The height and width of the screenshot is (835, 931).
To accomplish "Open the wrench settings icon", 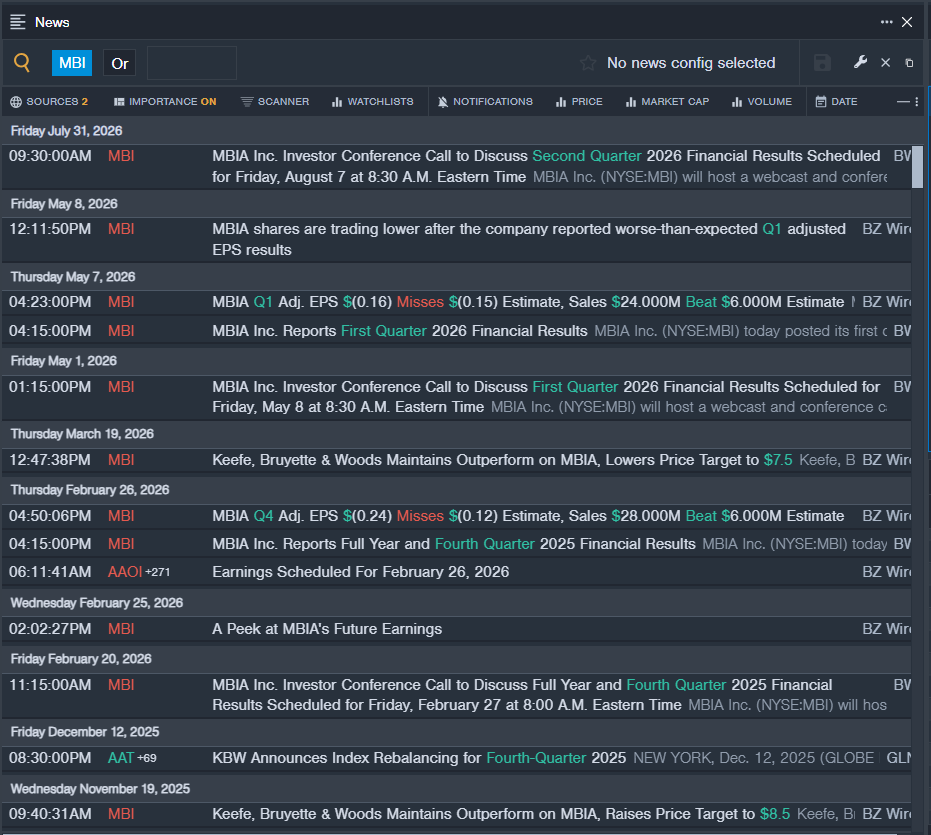I will tap(860, 62).
